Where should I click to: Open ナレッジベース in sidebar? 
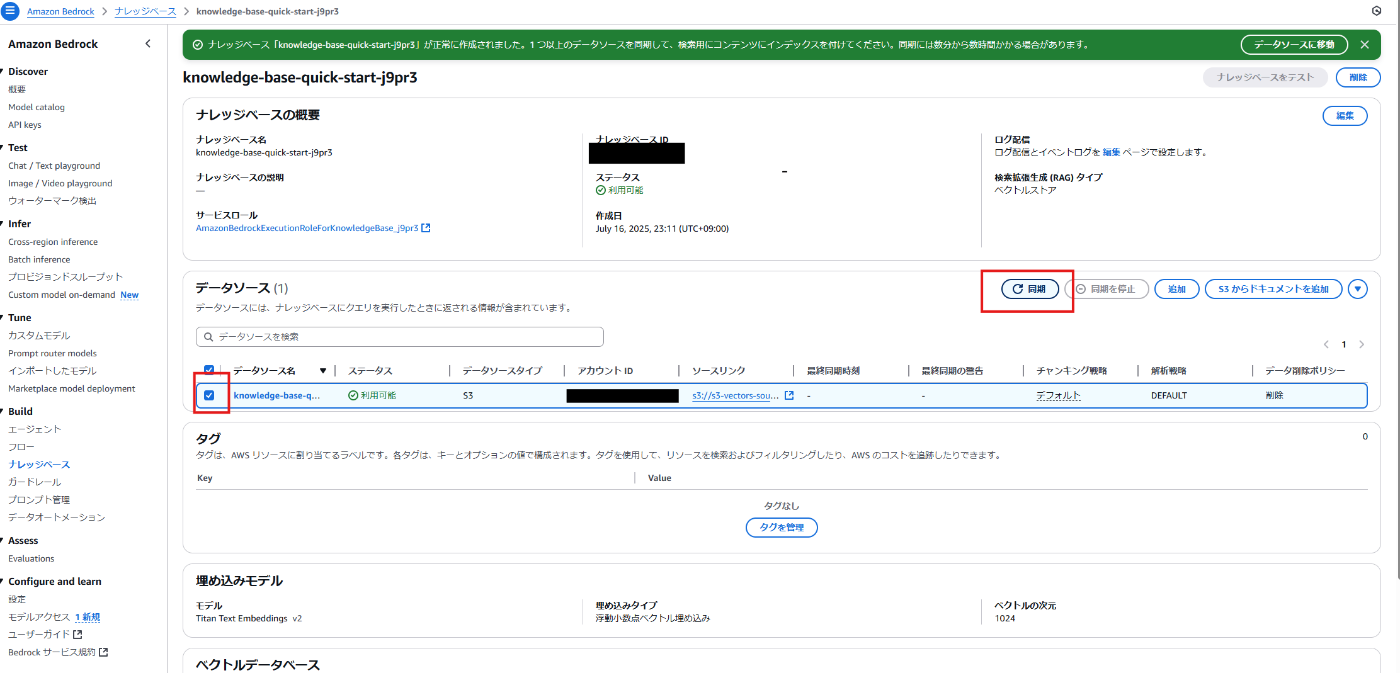39,465
